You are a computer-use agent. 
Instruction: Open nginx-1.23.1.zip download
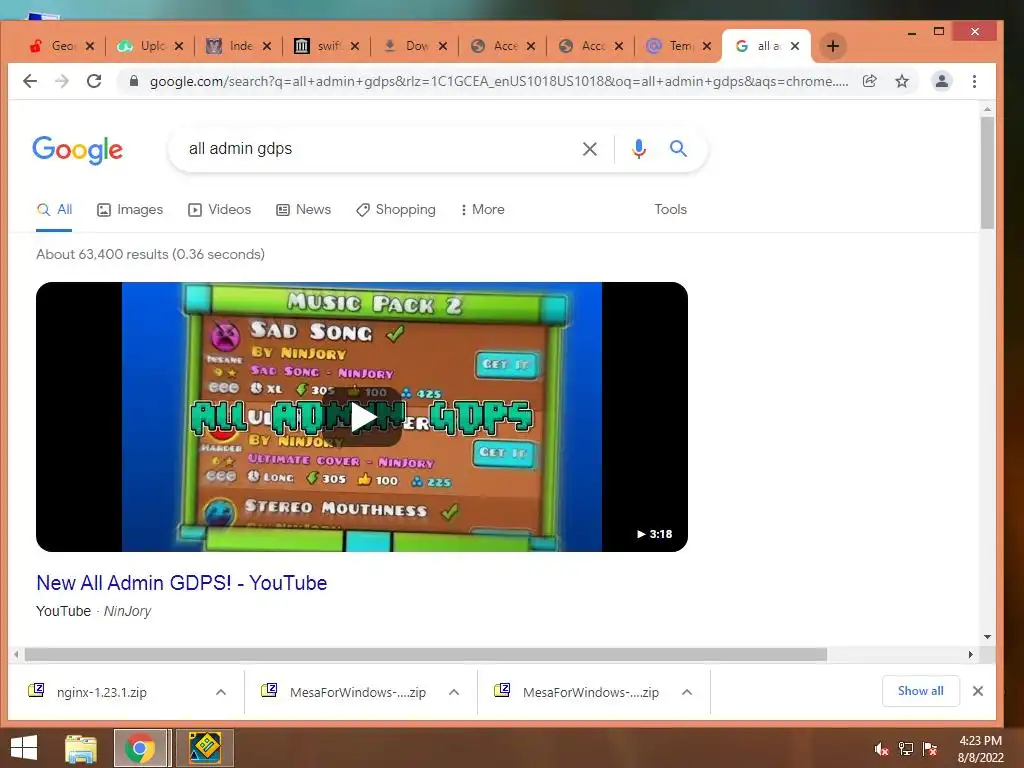point(102,692)
